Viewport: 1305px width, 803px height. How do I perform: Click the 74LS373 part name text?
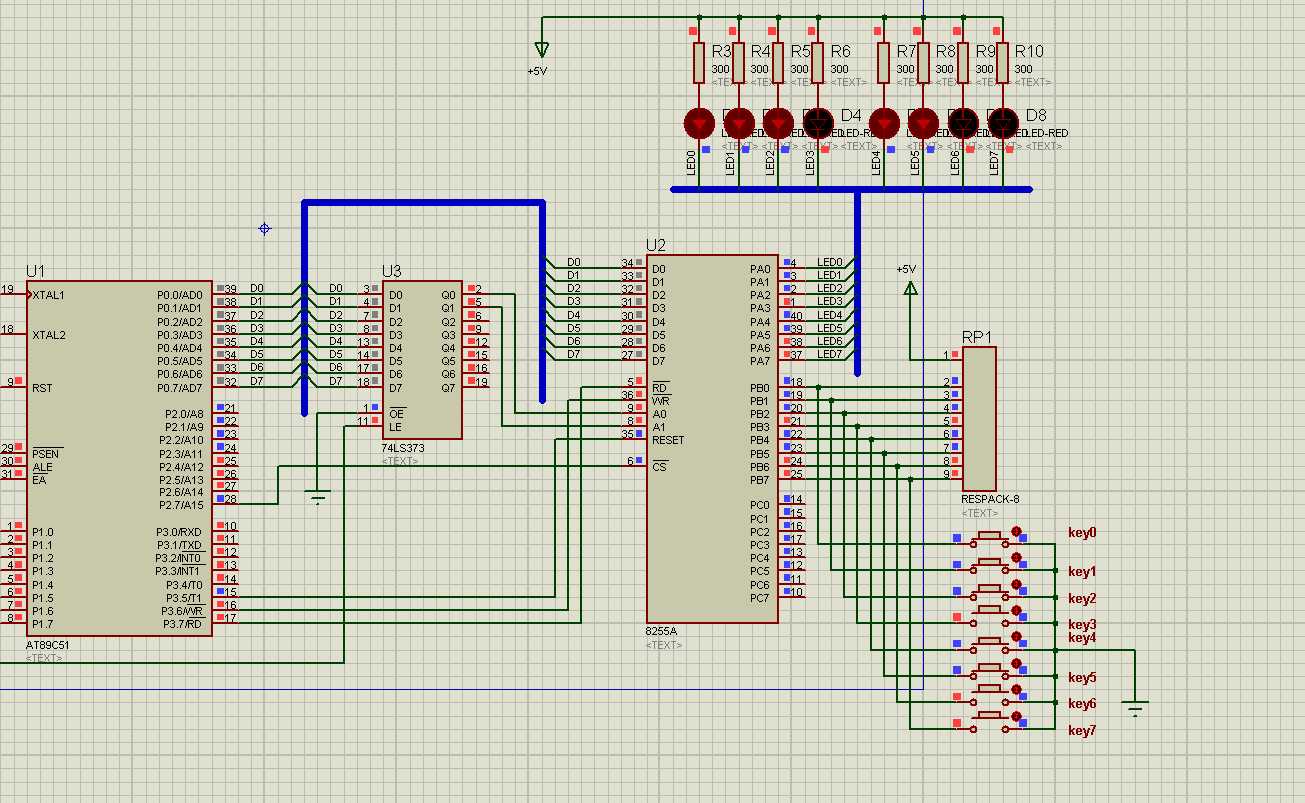click(x=403, y=448)
